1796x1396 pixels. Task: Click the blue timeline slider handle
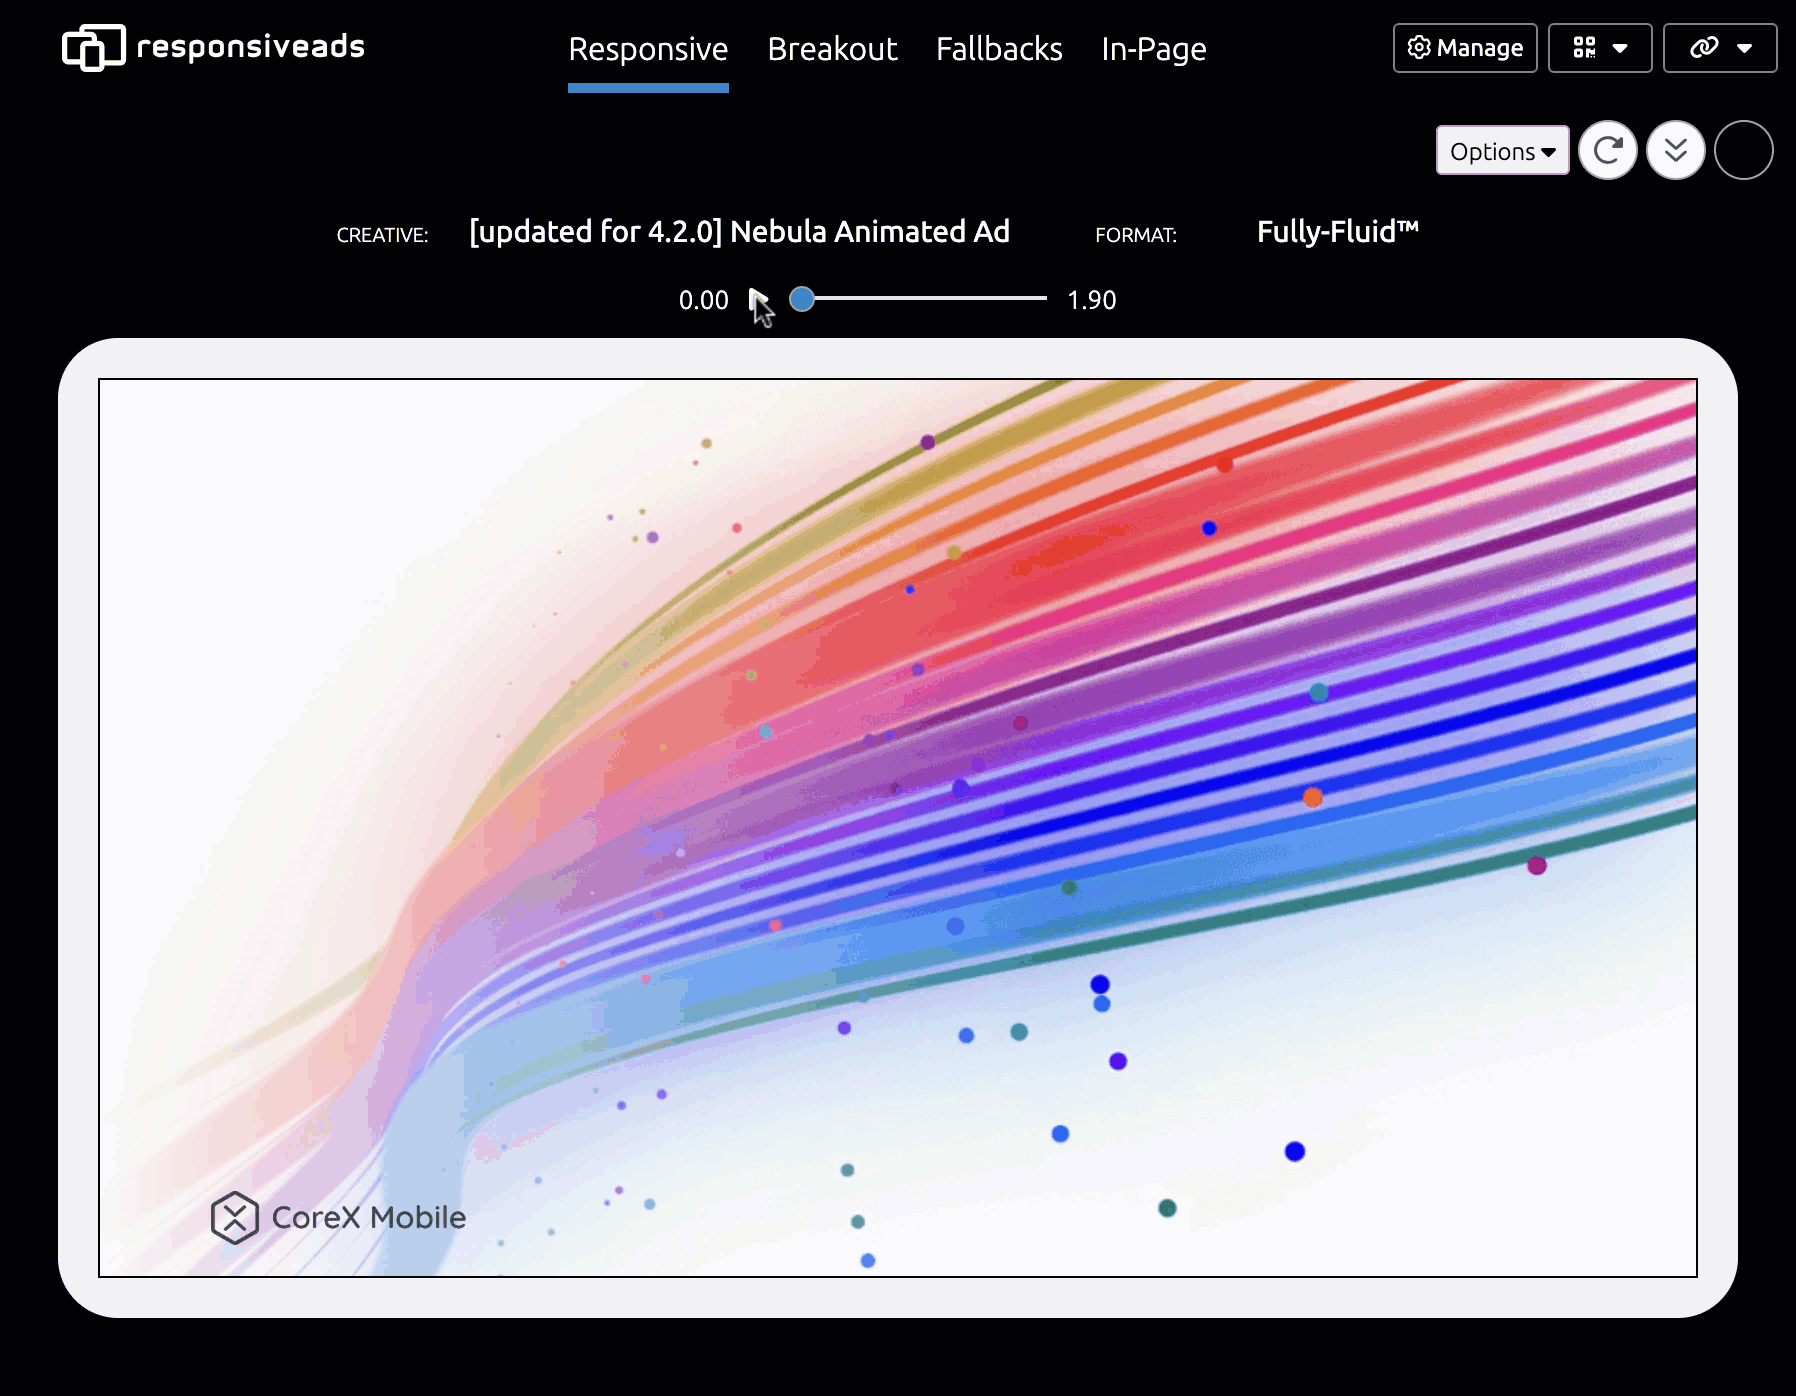(802, 299)
